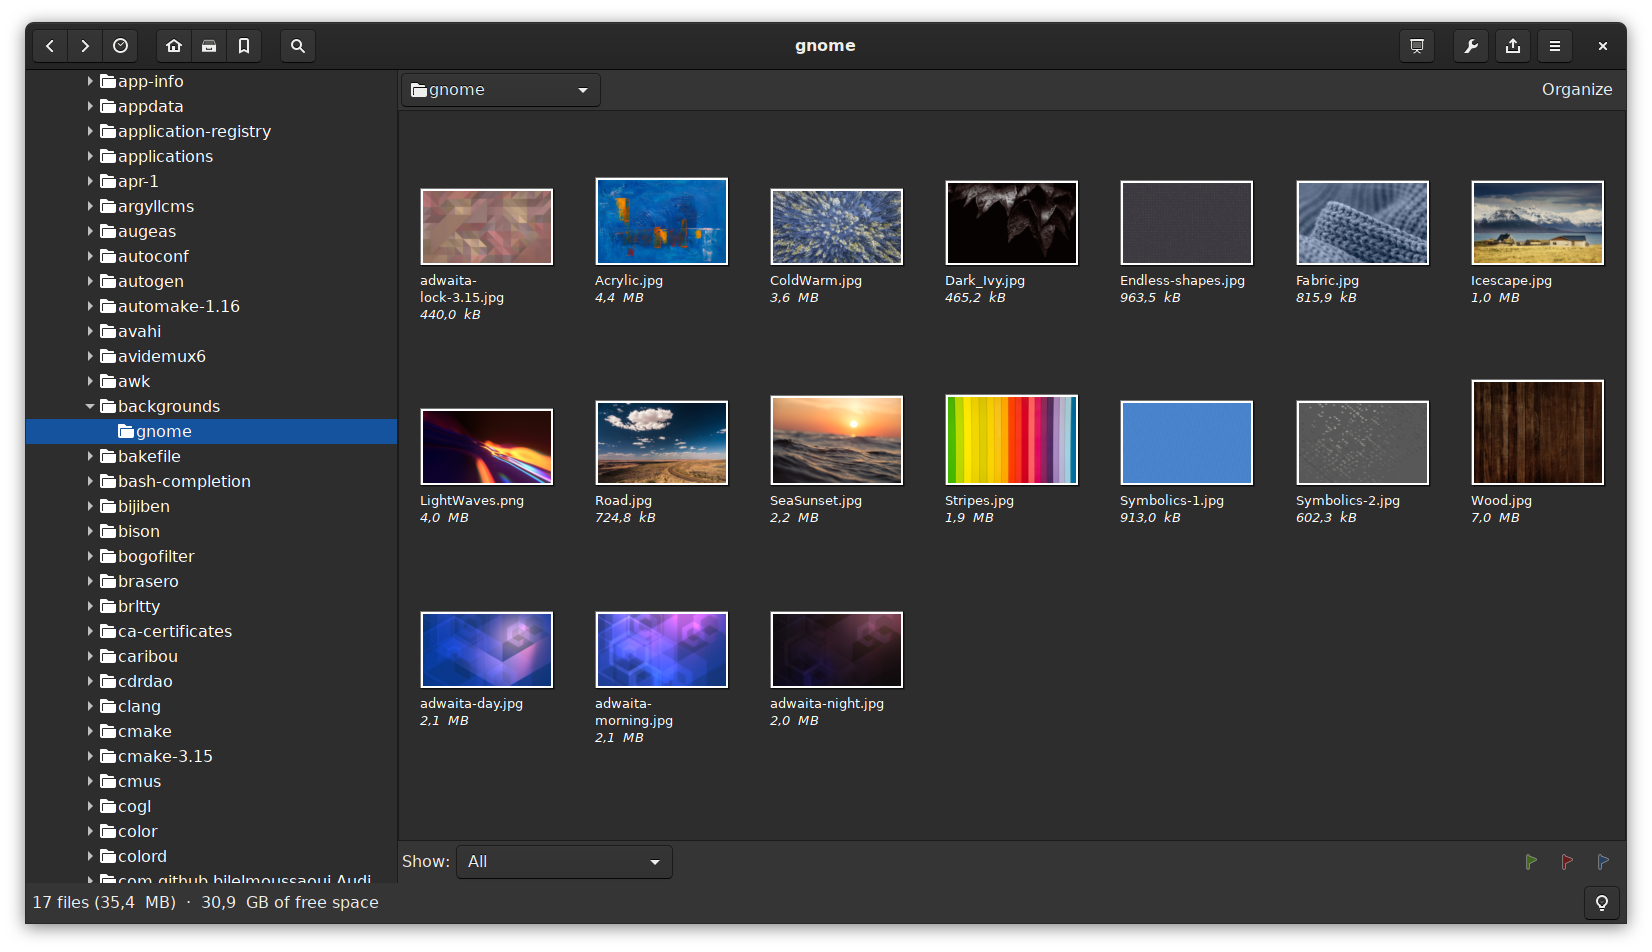The height and width of the screenshot is (952, 1652).
Task: Start the slideshow presentation button
Action: [1417, 46]
